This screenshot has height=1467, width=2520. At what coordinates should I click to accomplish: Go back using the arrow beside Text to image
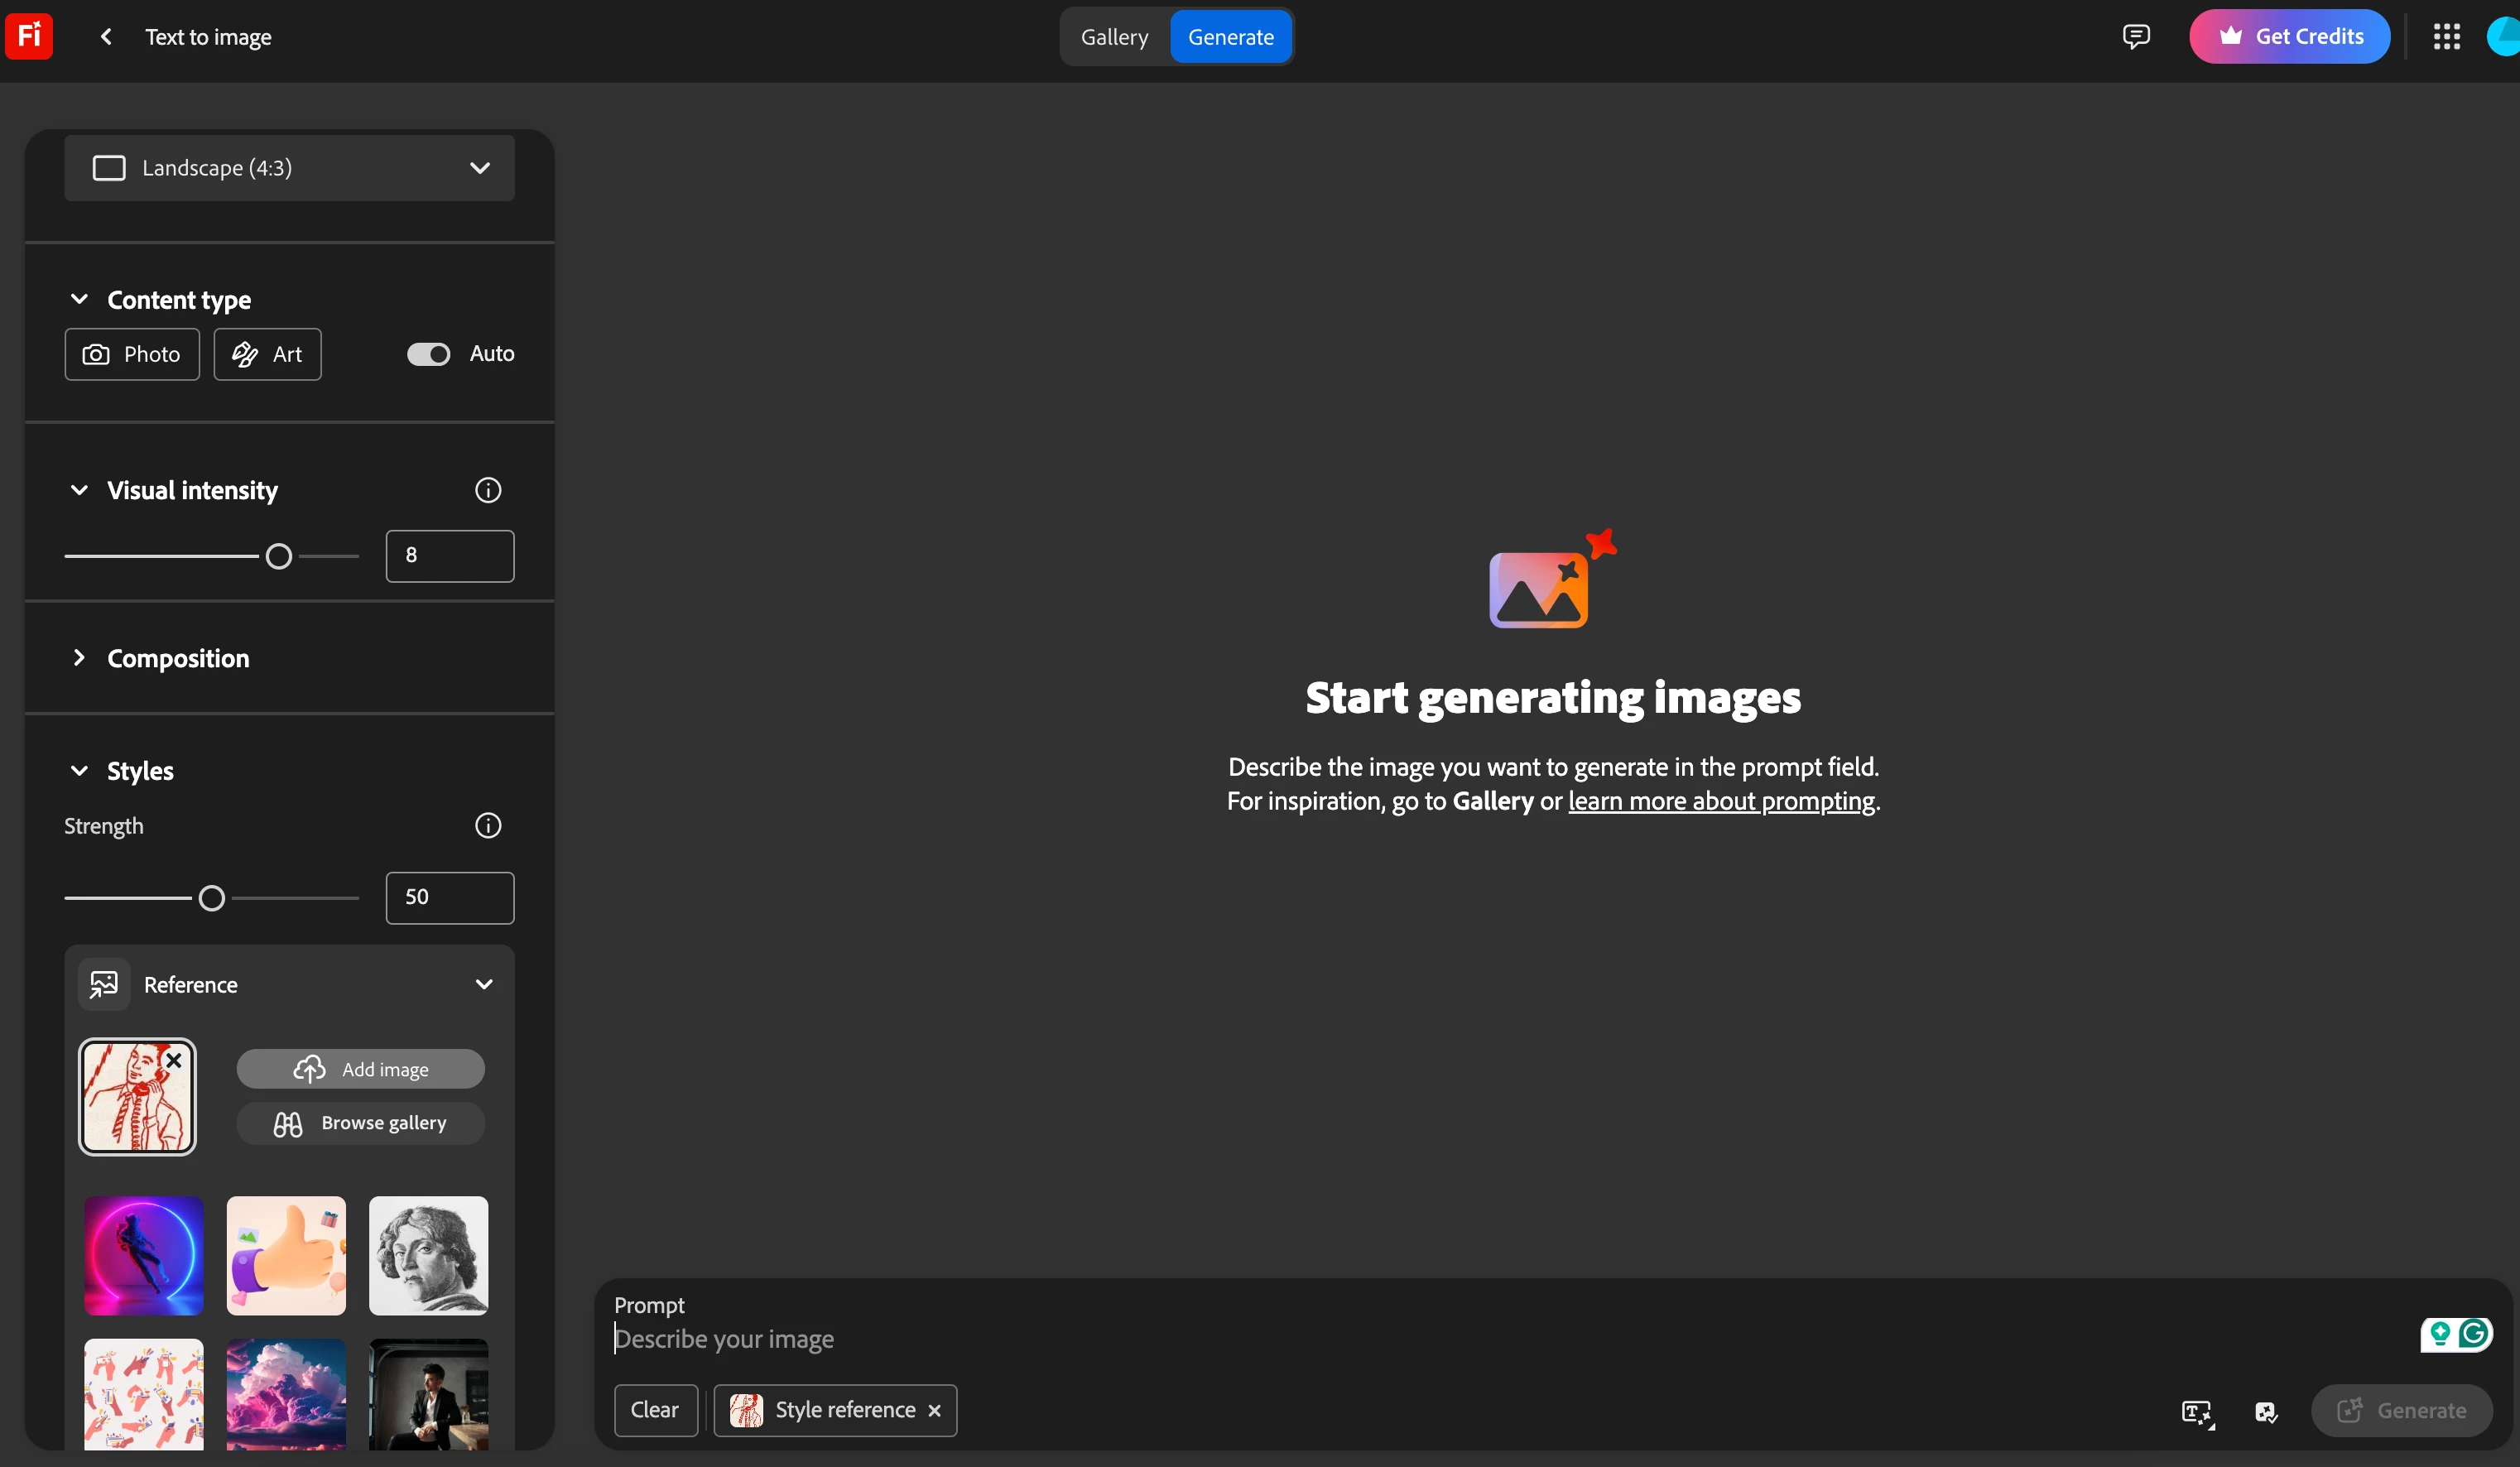coord(106,37)
